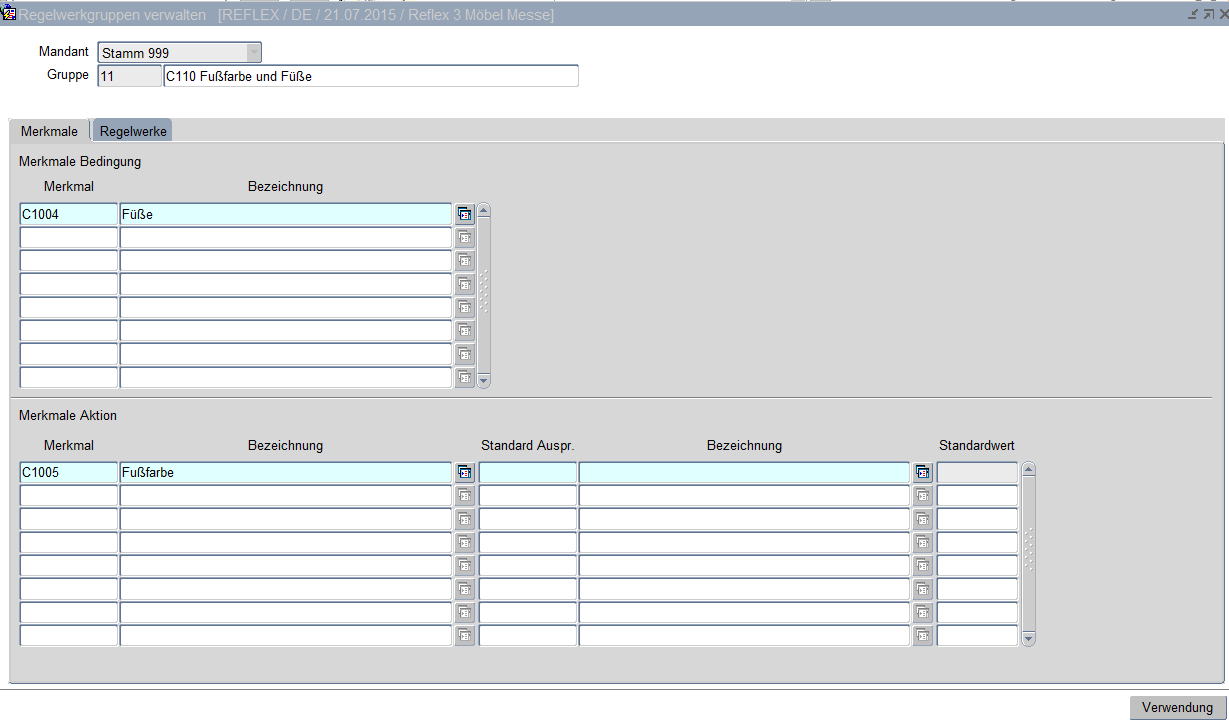Select the Merkmale tab
The width and height of the screenshot is (1229, 722).
(x=49, y=131)
